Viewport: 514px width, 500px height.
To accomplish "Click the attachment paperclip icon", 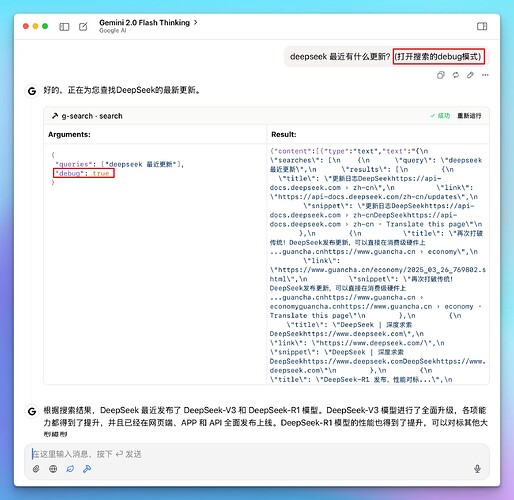I will (x=36, y=469).
